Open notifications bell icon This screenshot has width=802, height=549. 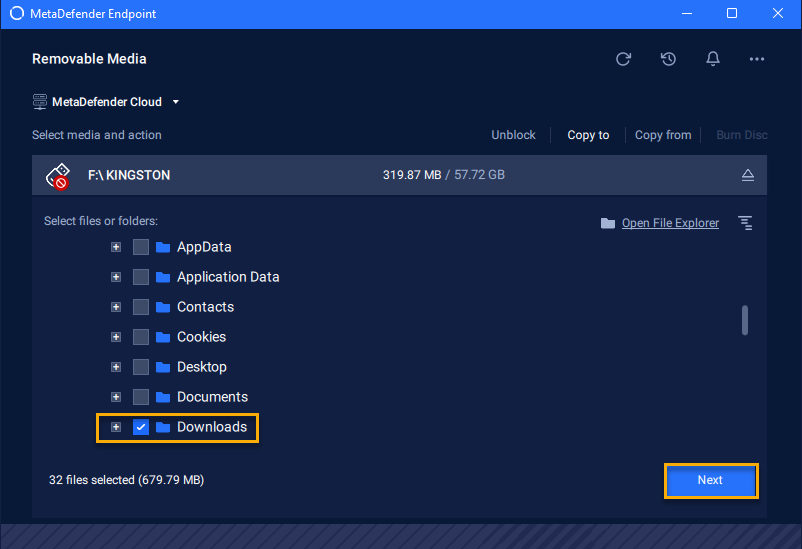point(713,59)
